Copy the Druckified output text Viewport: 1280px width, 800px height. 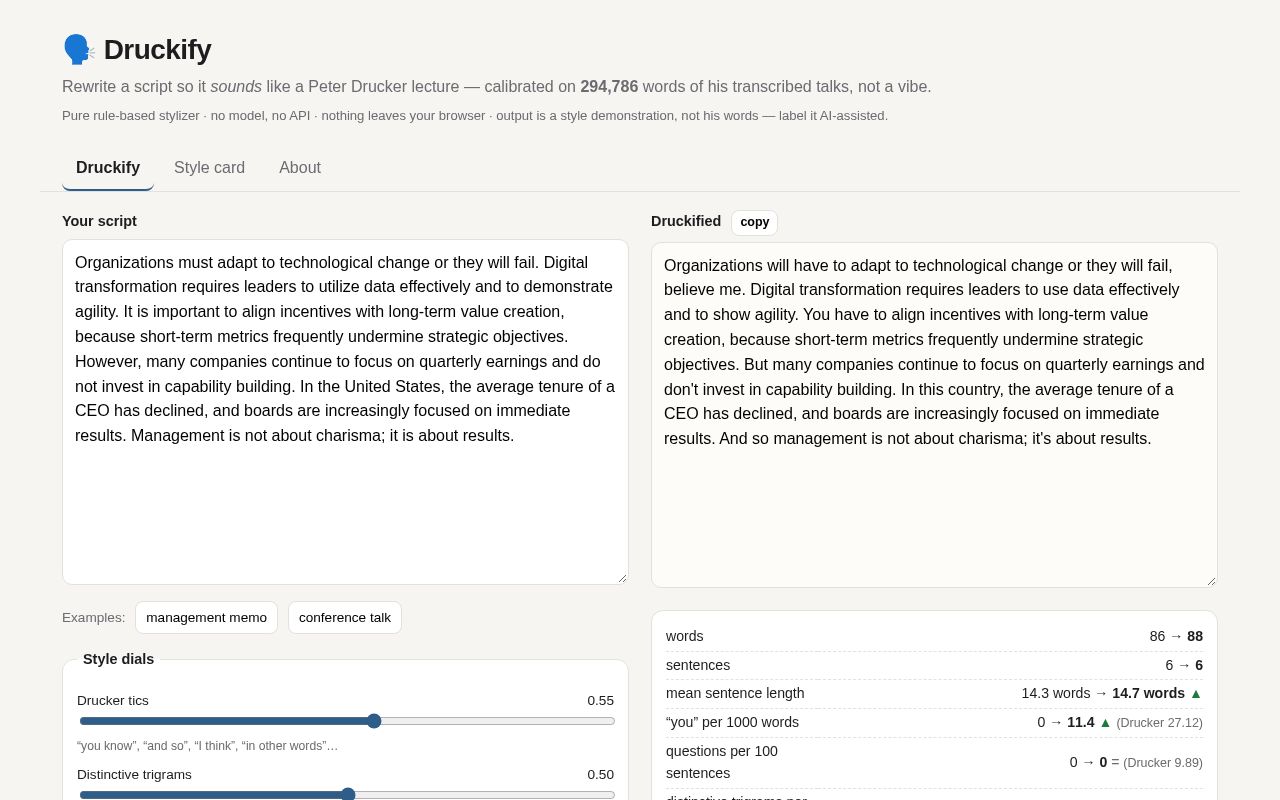(754, 222)
